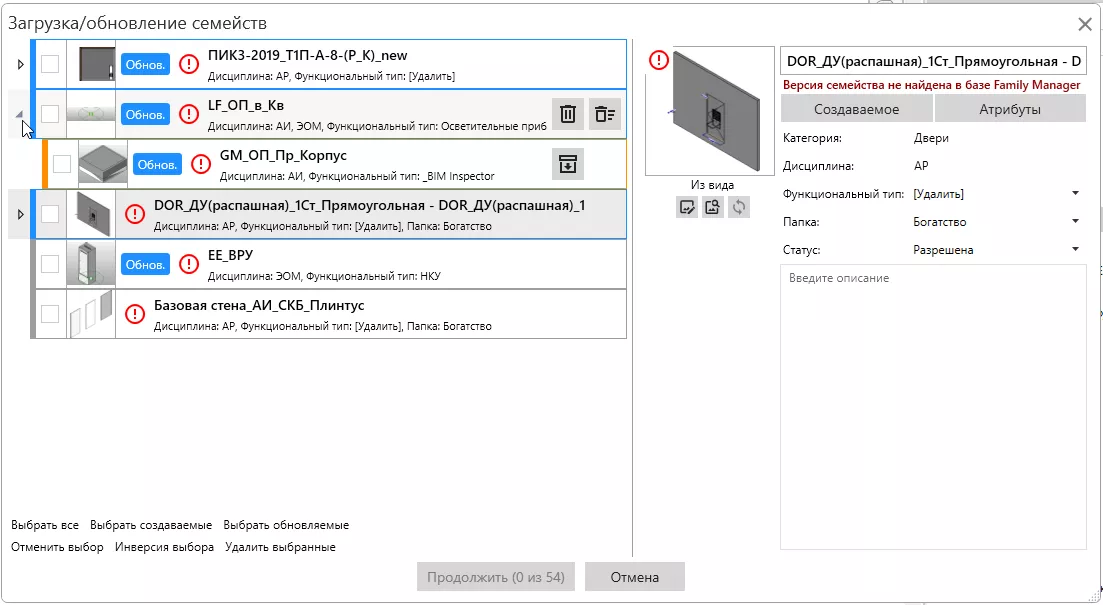
Task: Tick the checkbox for ПИК3-2019_Т1П-А-8-(Р_К)_new
Action: pyautogui.click(x=50, y=64)
